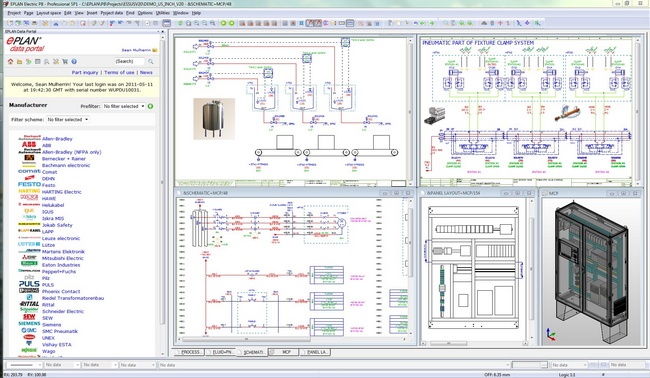Open the Prefilter dropdown
The height and width of the screenshot is (378, 650).
124,106
